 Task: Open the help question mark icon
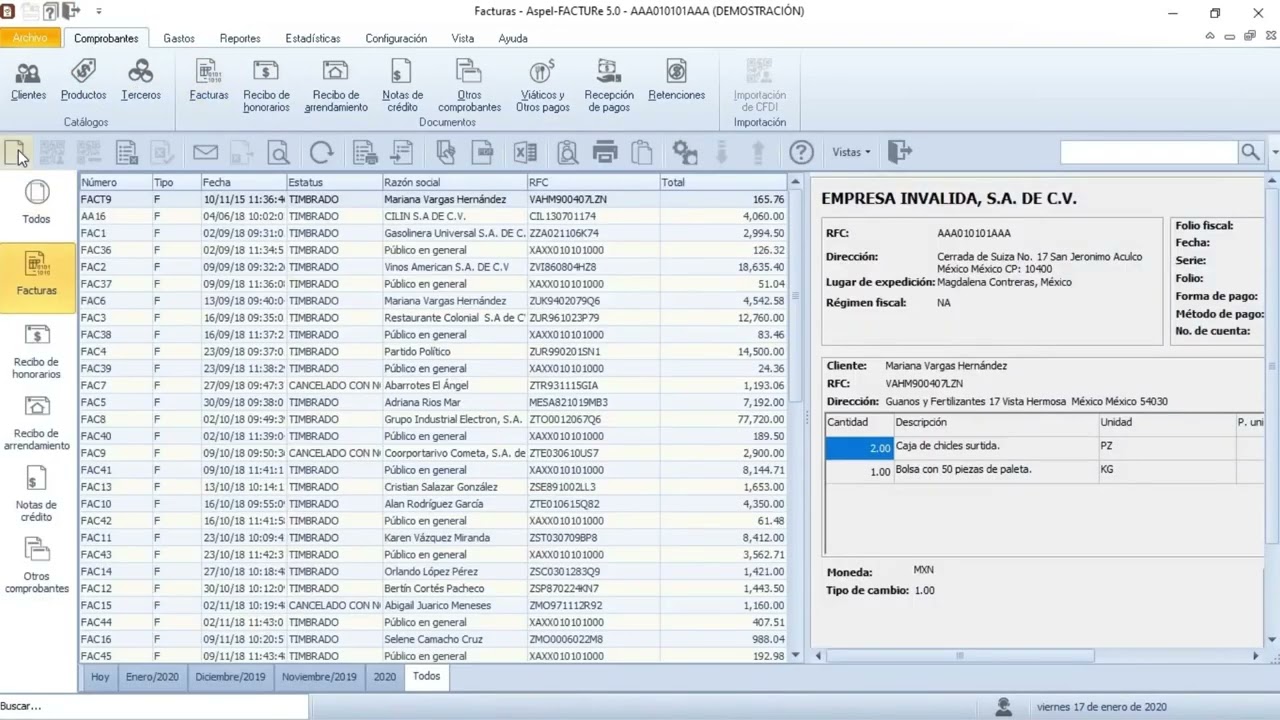801,152
